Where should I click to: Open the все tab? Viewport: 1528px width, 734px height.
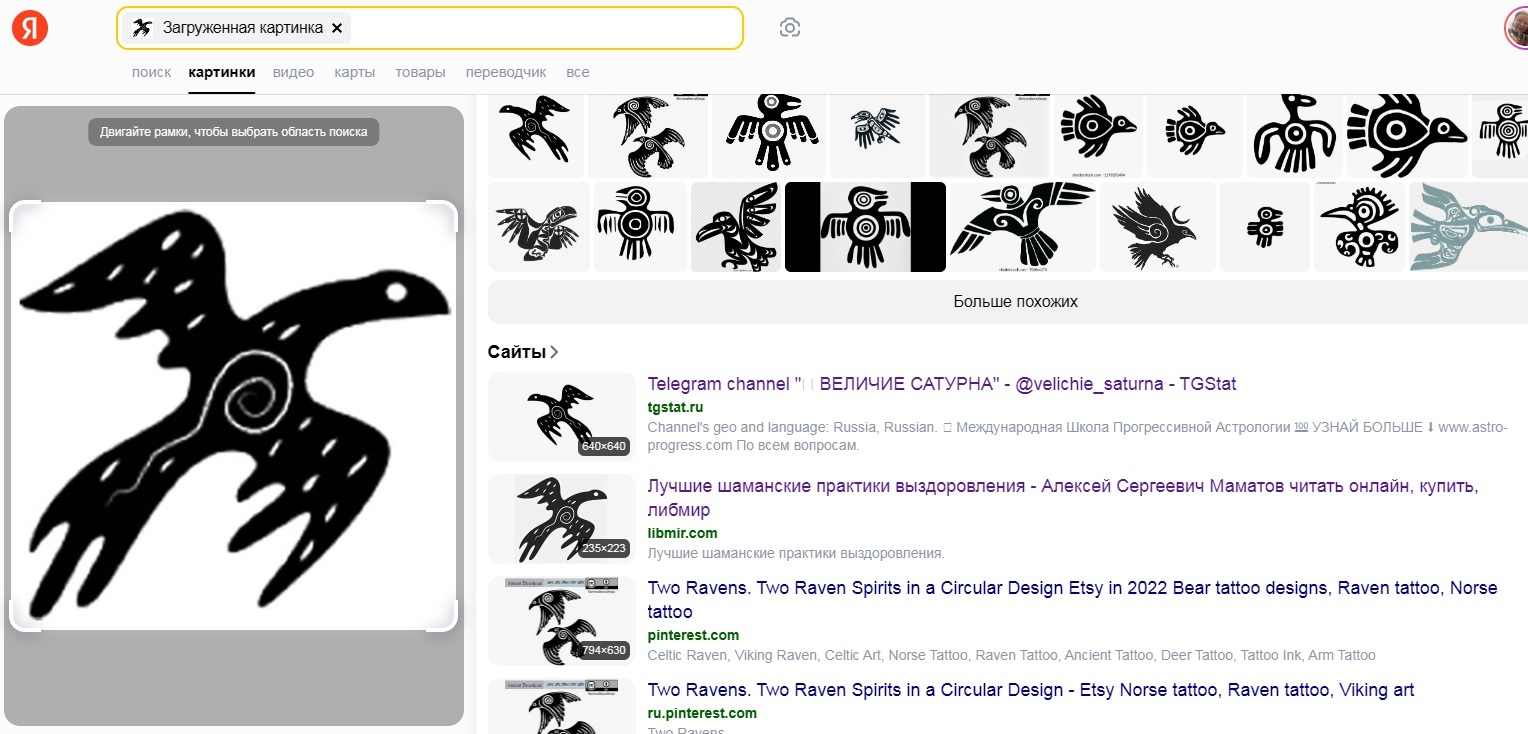pyautogui.click(x=578, y=72)
